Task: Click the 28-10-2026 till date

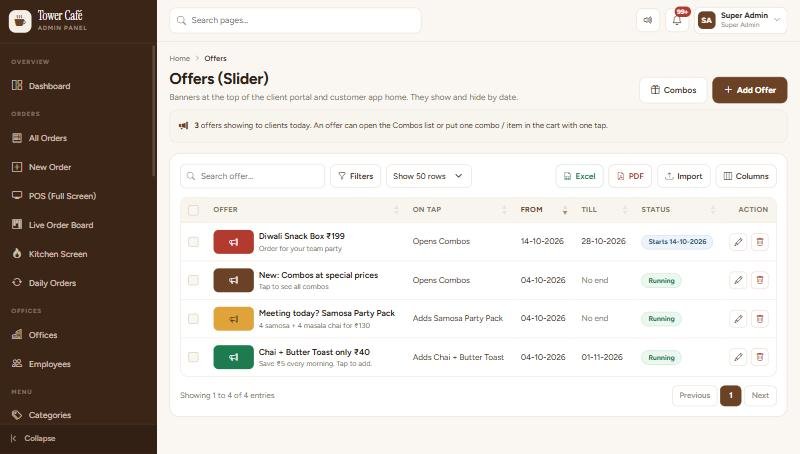Action: pyautogui.click(x=603, y=241)
